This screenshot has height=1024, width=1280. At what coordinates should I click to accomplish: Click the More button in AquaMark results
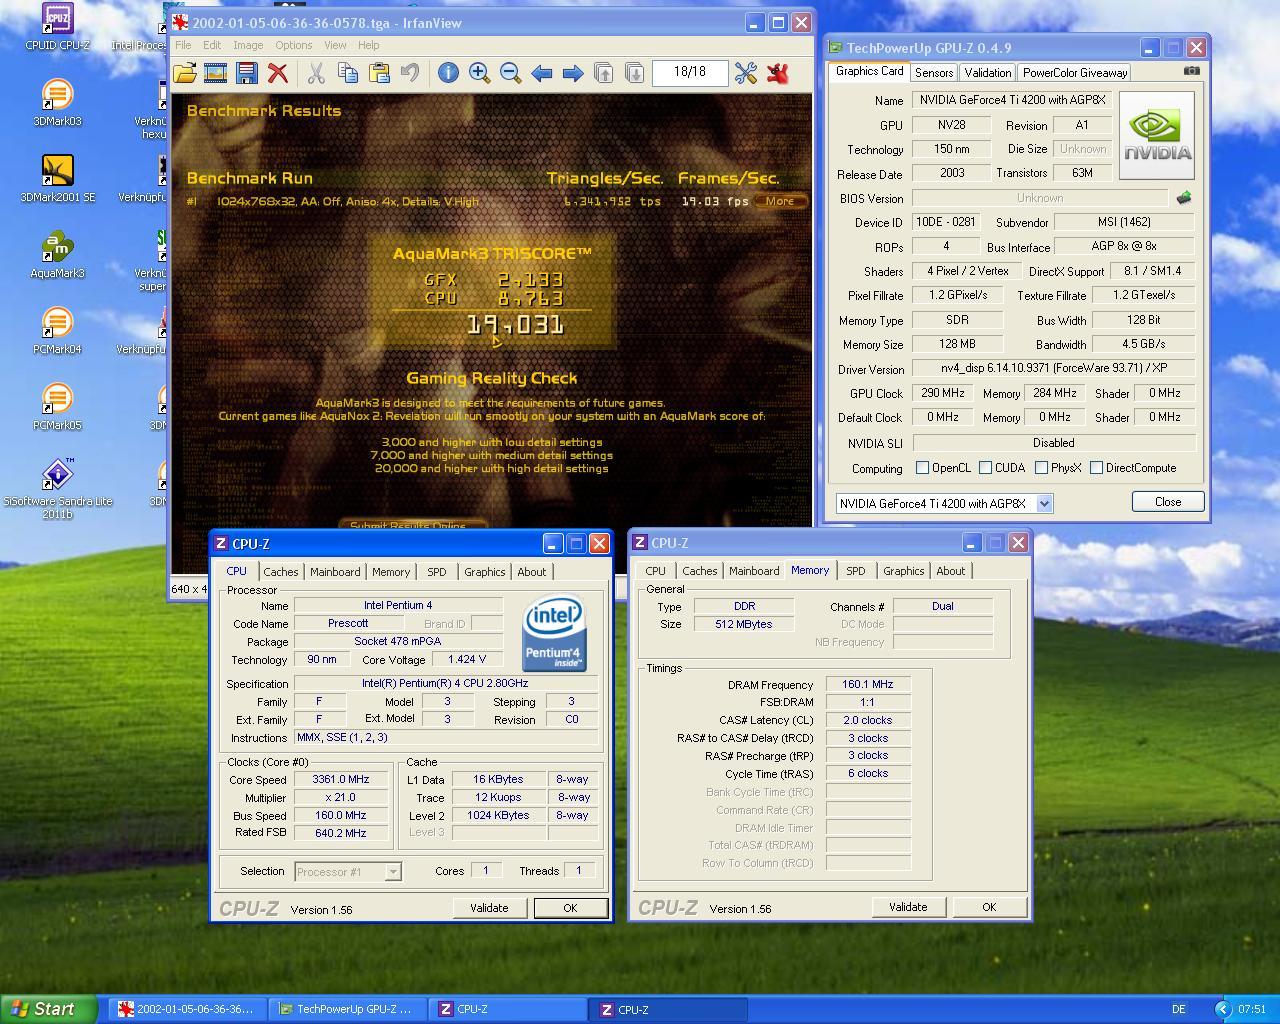[x=780, y=201]
